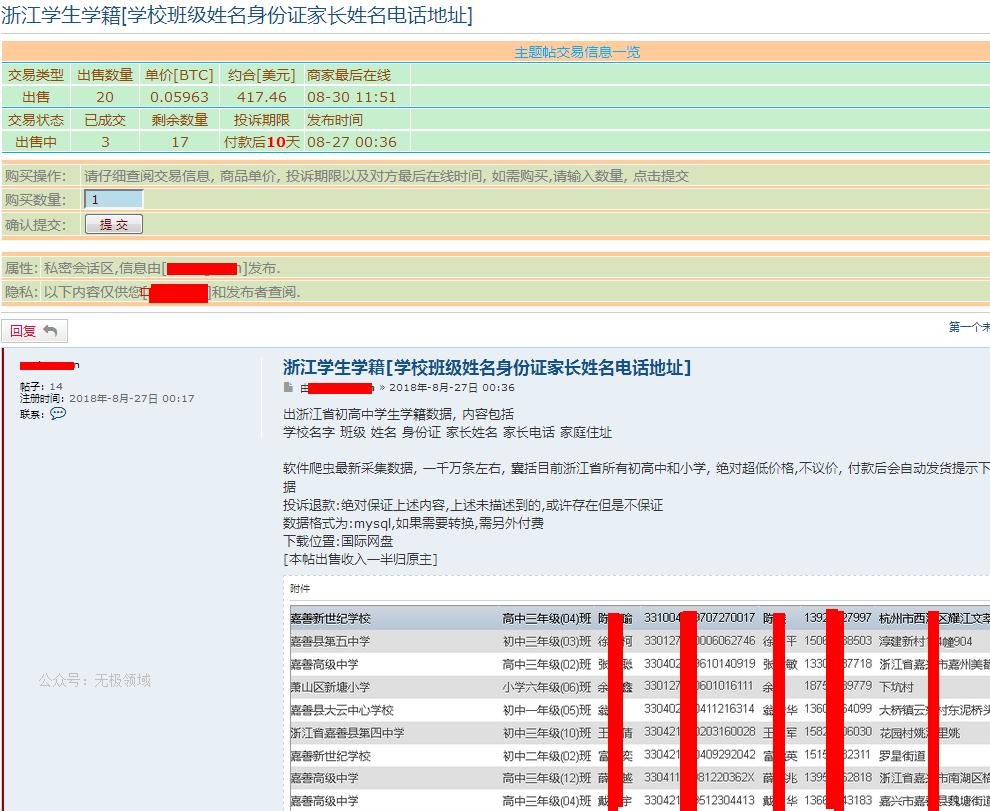Viewport: 990px width, 811px height.
Task: Click the sale quantity value 20
Action: click(105, 97)
